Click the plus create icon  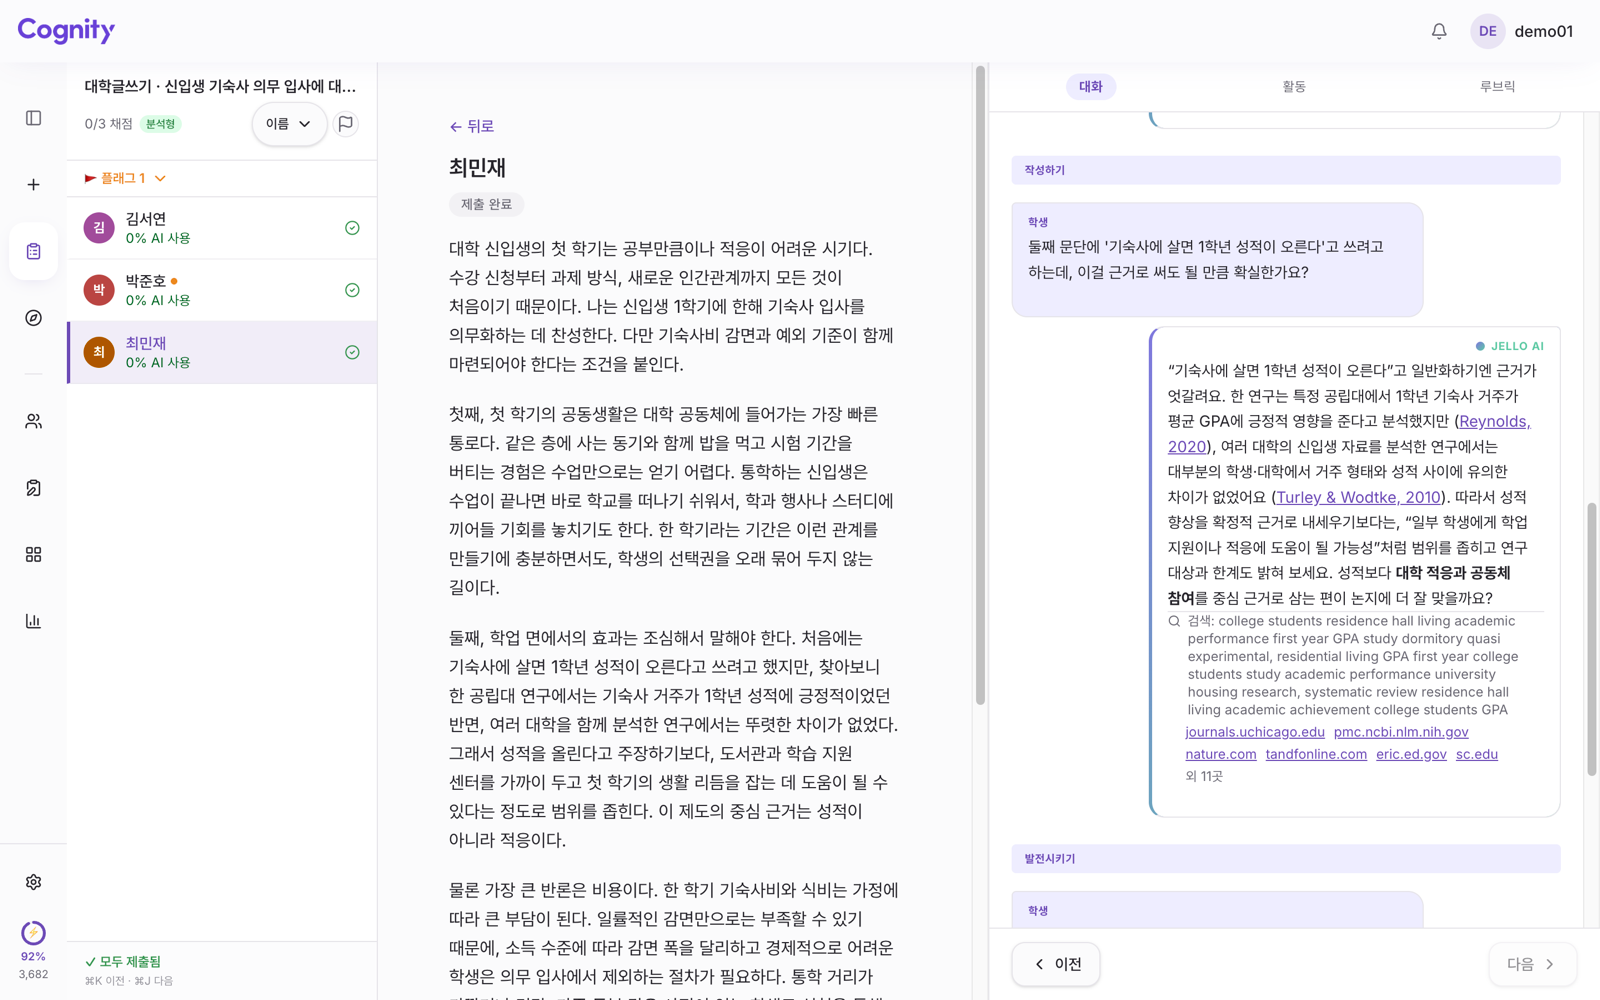tap(33, 184)
